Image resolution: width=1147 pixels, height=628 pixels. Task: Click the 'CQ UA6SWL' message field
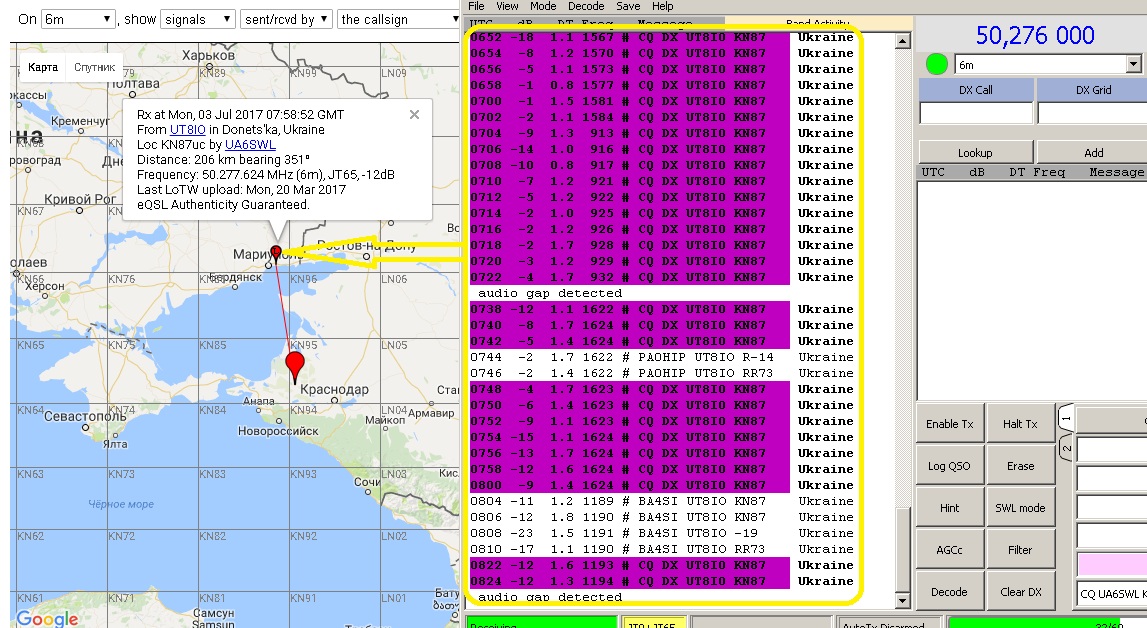(1113, 594)
